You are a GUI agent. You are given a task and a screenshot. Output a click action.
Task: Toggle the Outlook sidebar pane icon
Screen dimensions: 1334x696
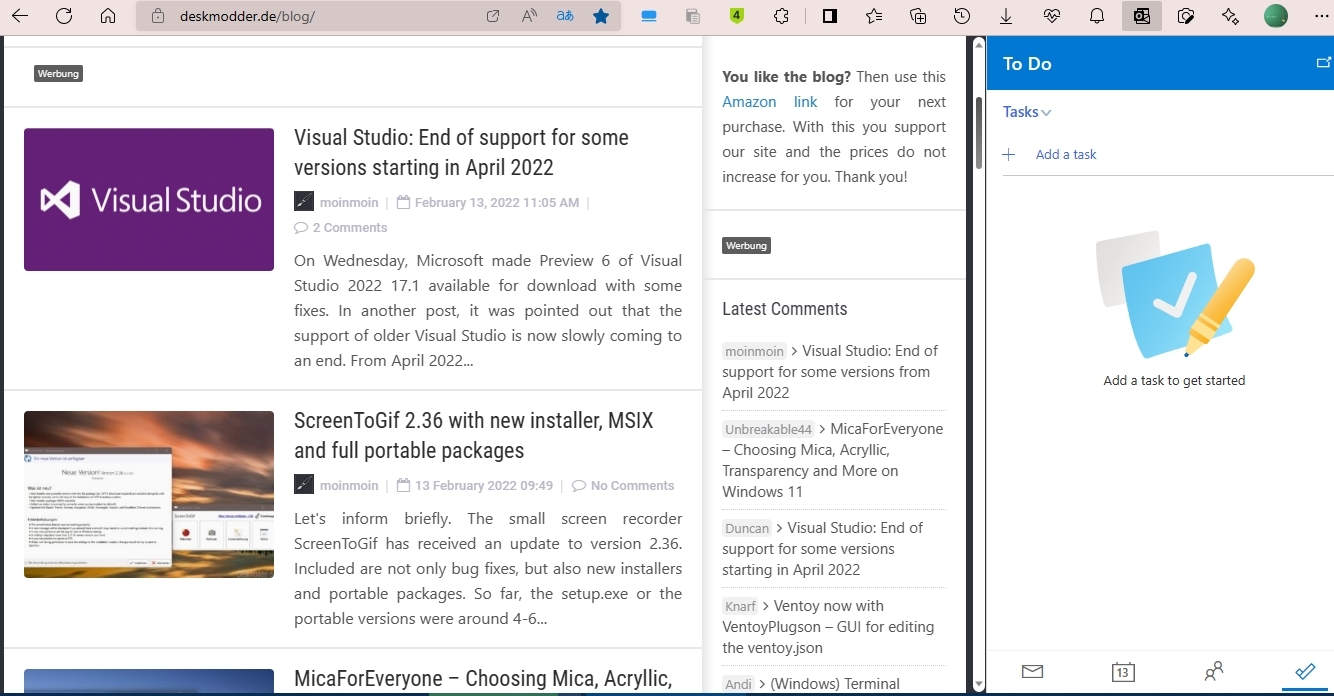coord(1142,16)
